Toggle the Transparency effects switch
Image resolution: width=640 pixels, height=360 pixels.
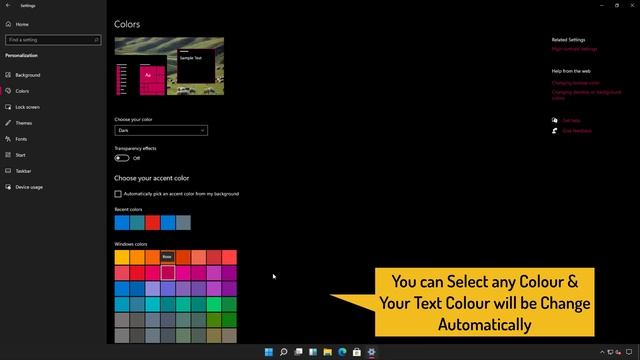[x=122, y=158]
